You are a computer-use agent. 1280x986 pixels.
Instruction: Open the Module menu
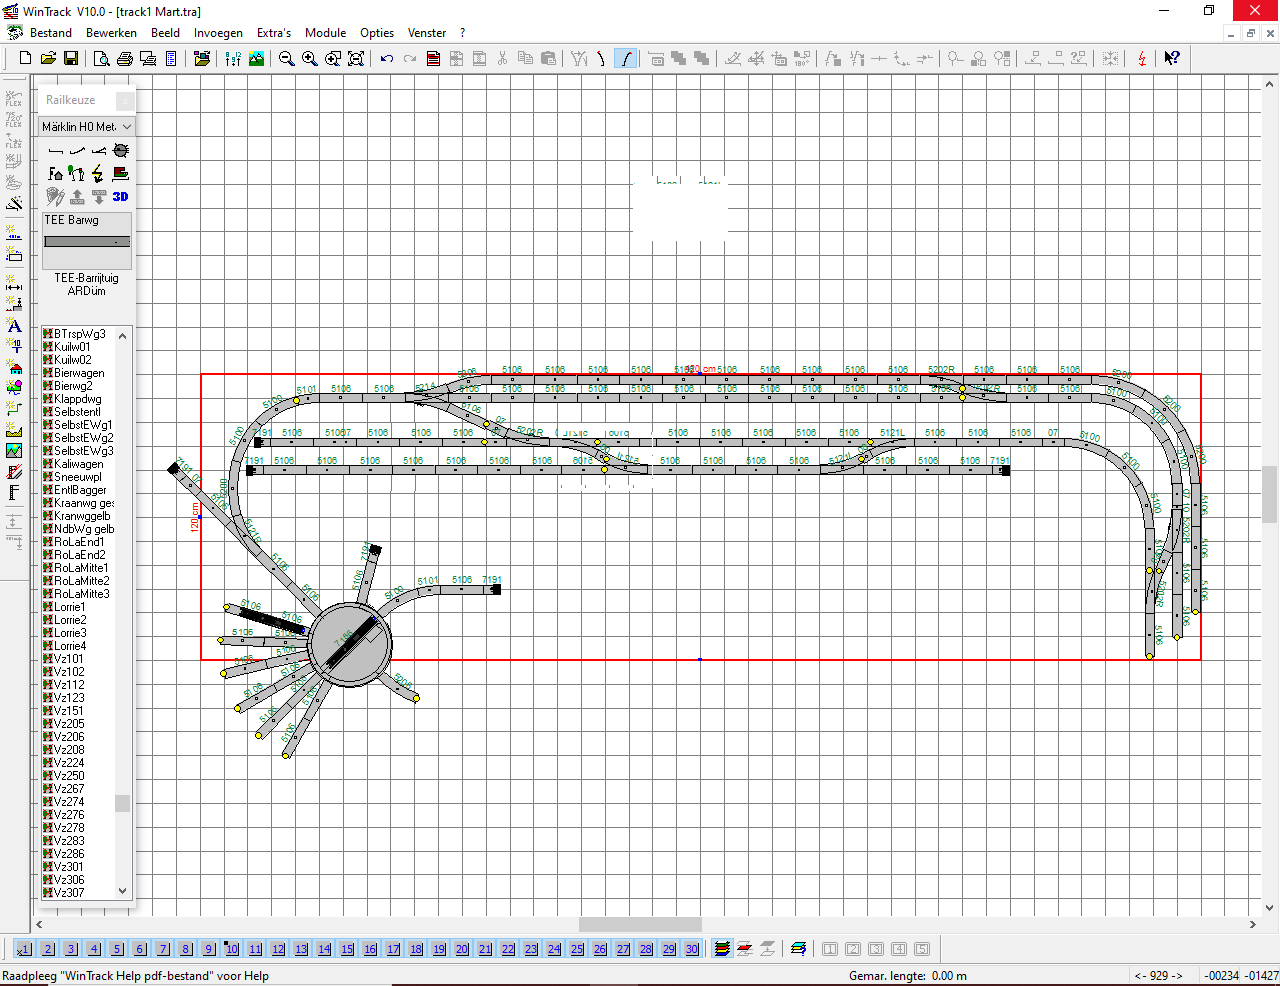[325, 33]
